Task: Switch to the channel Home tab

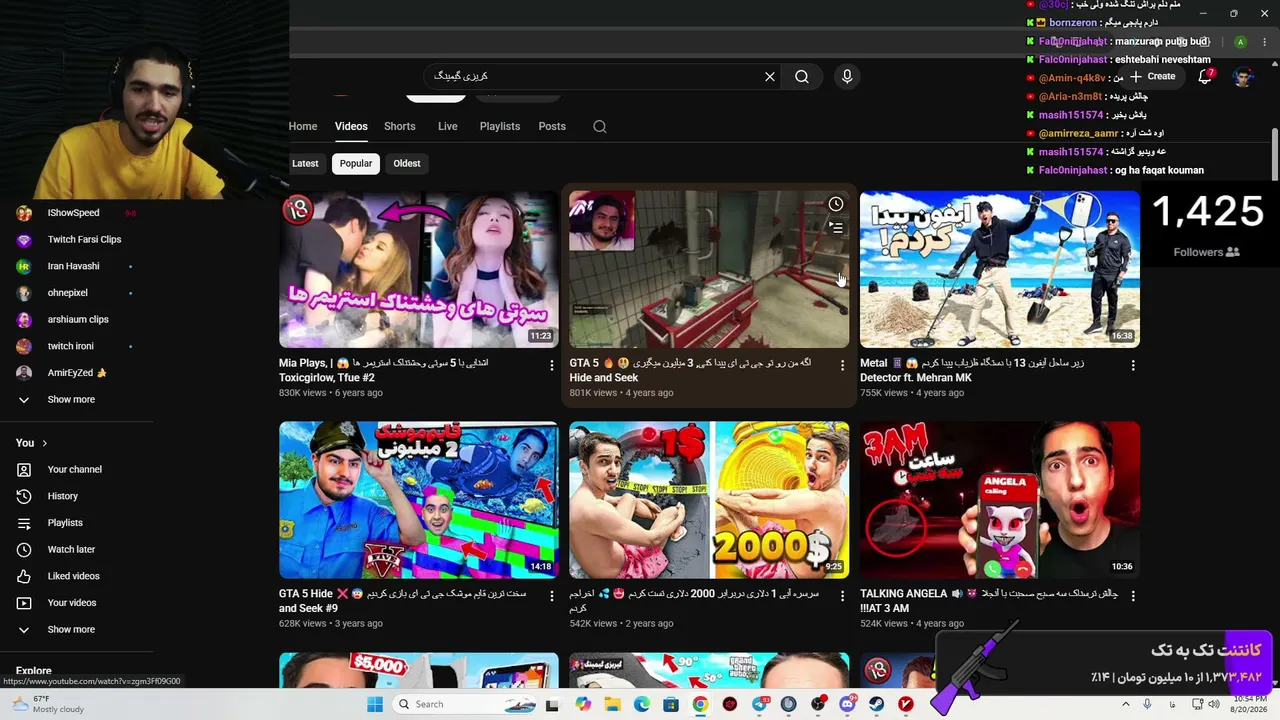Action: [303, 127]
